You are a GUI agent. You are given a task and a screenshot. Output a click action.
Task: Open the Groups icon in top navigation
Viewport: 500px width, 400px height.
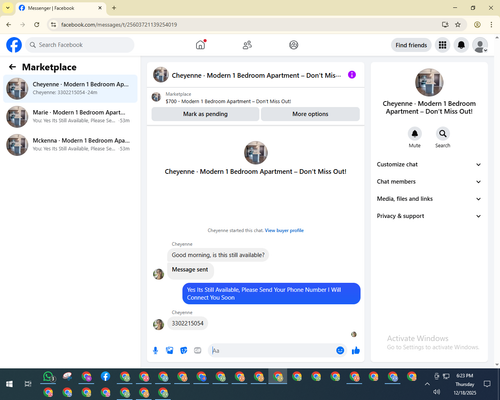(294, 45)
